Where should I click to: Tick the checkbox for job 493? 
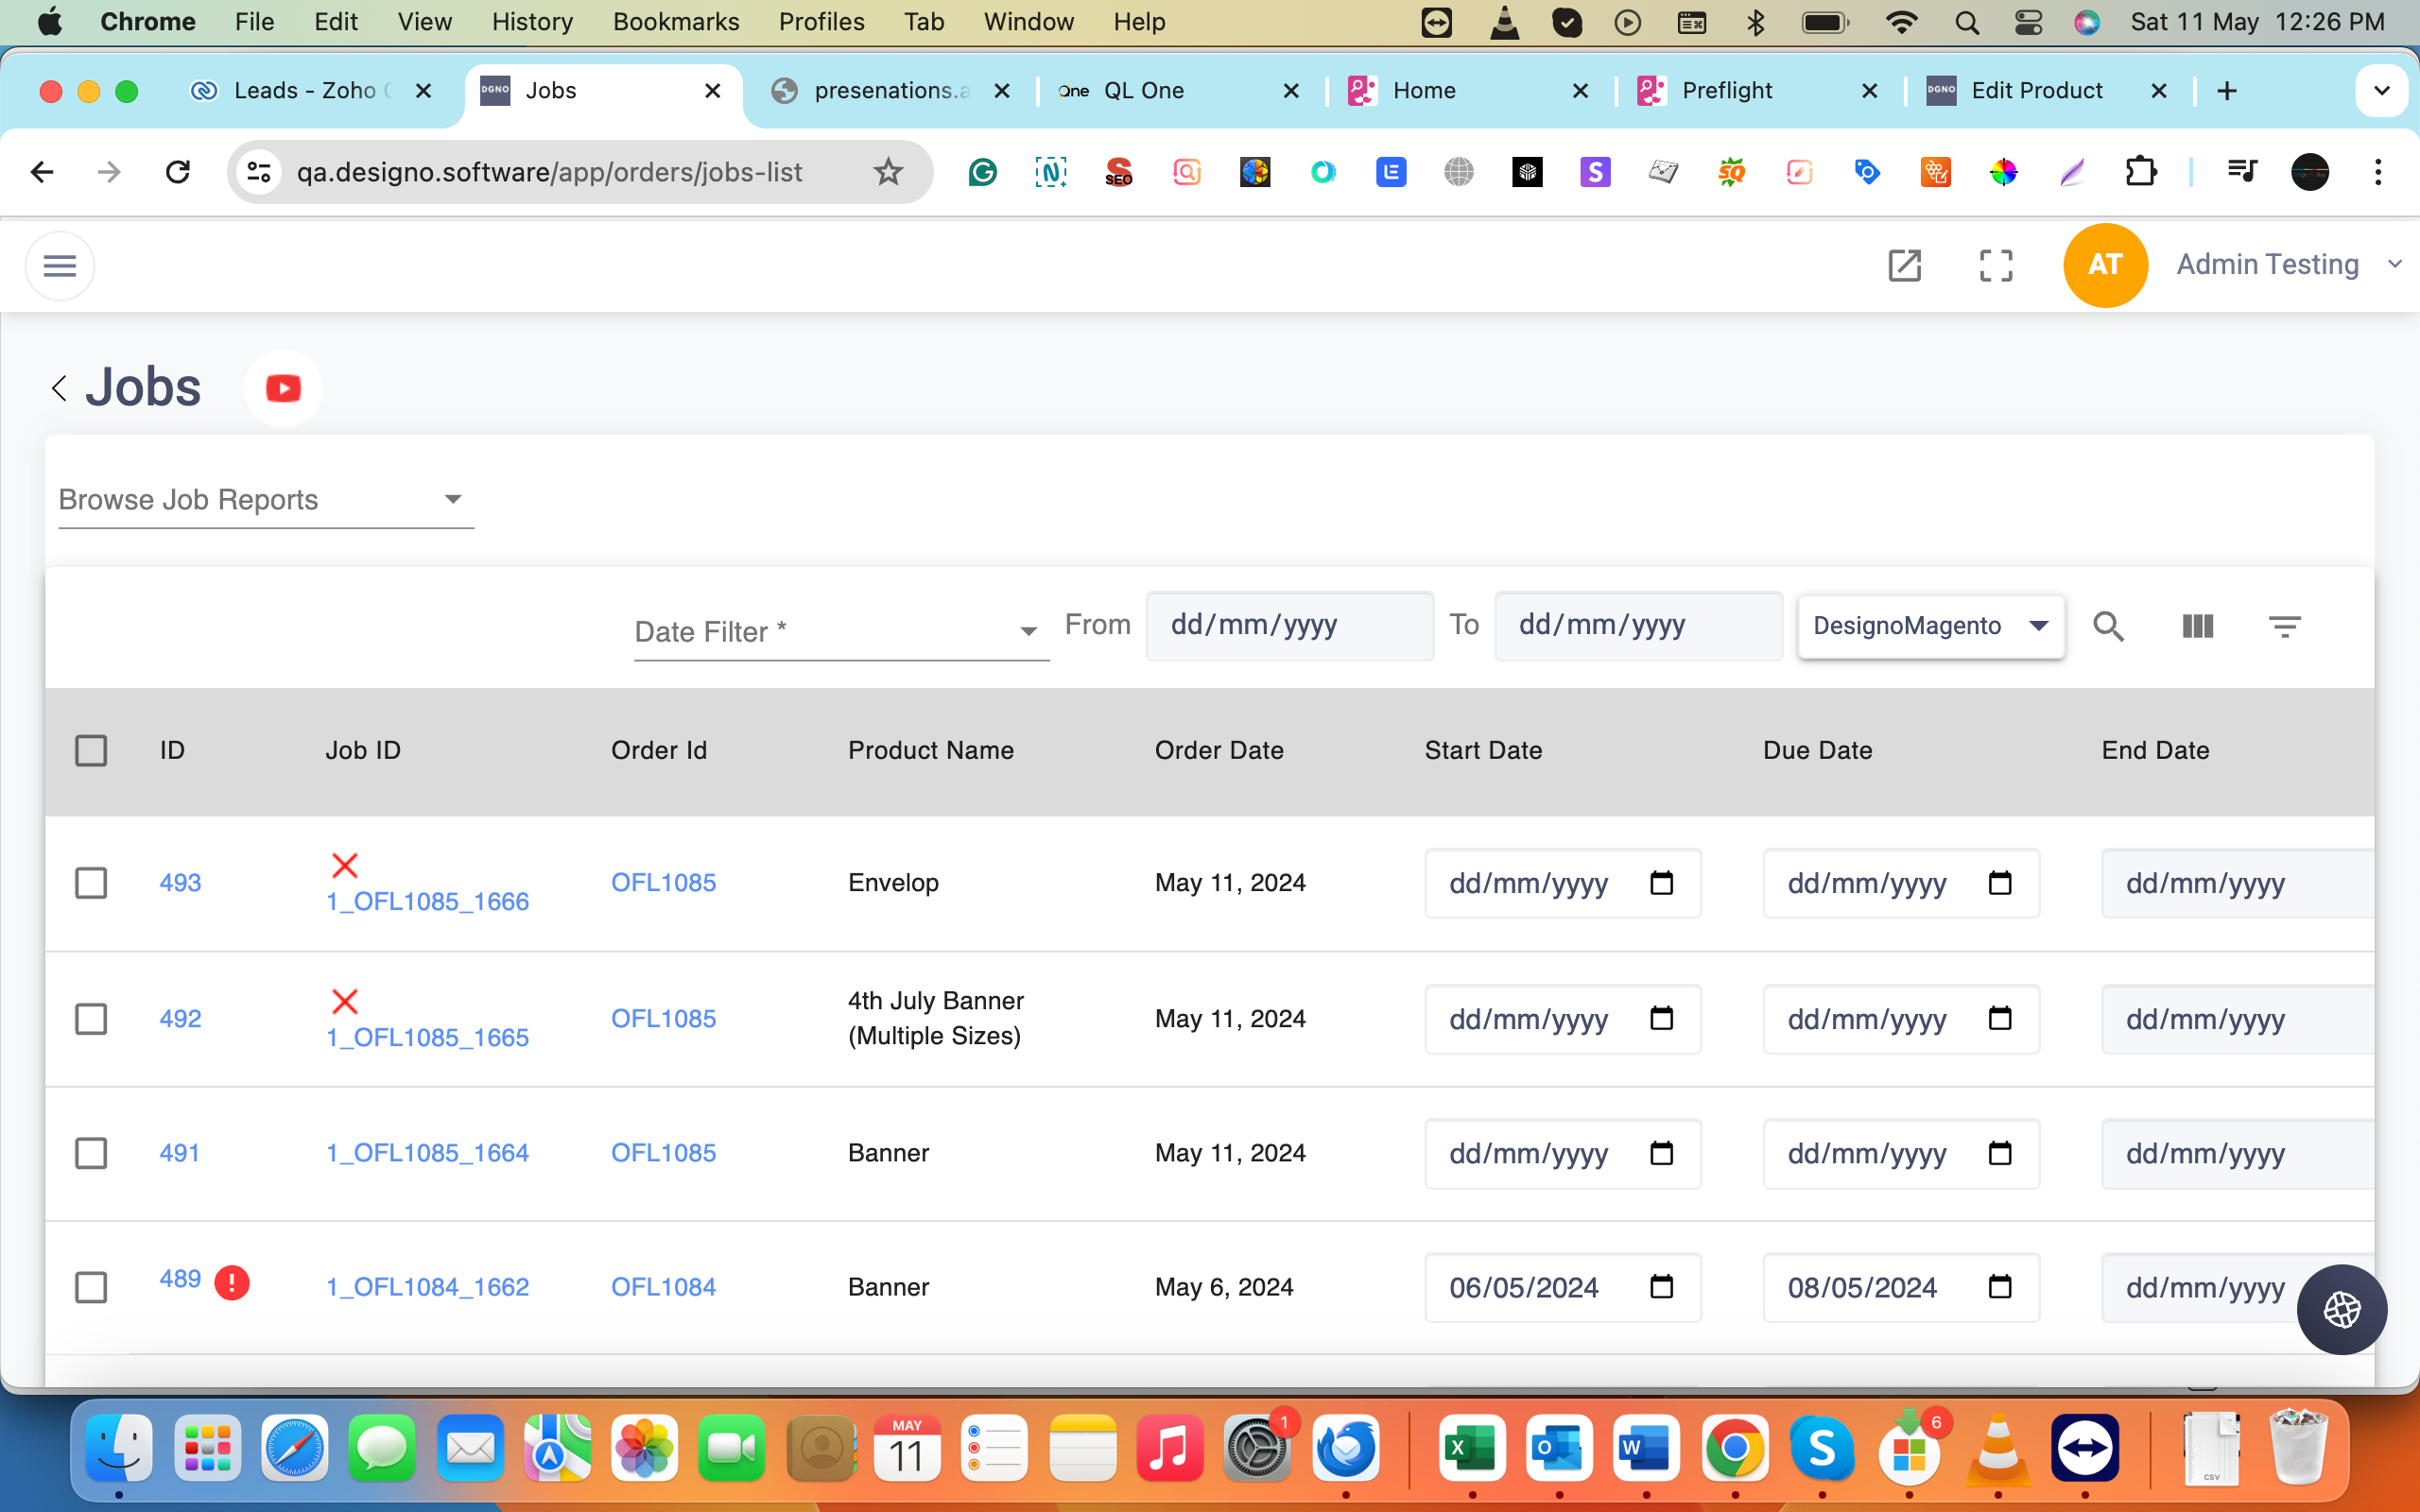[91, 883]
